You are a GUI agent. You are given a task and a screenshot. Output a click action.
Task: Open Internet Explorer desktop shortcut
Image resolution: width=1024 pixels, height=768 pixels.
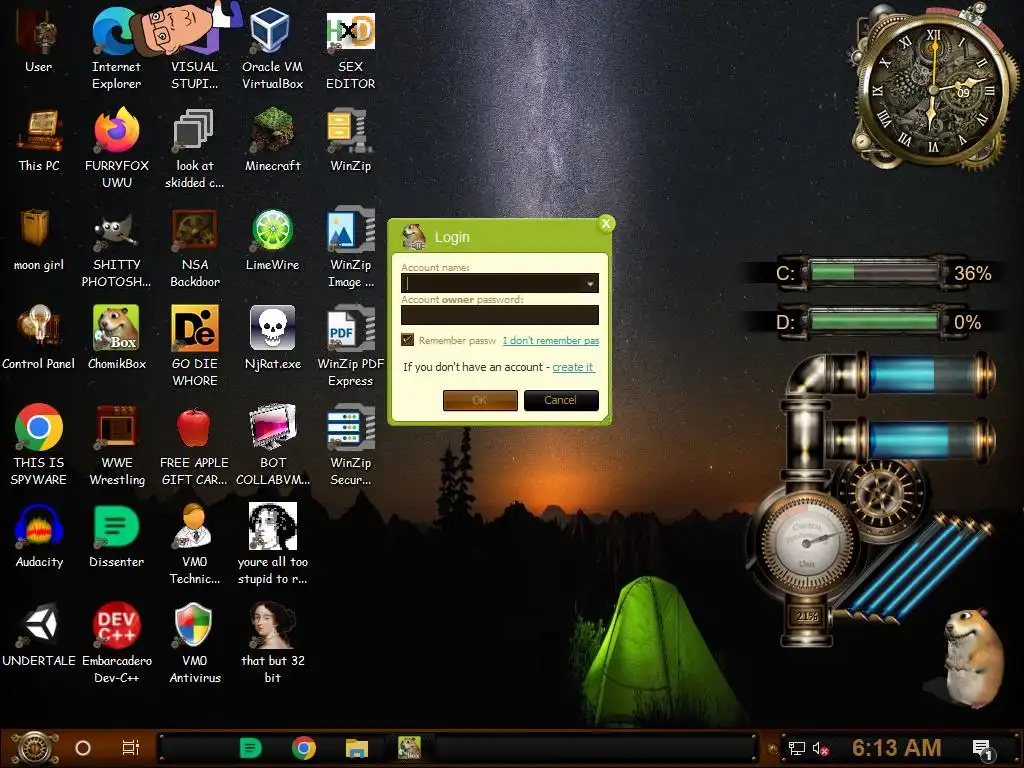pos(116,49)
